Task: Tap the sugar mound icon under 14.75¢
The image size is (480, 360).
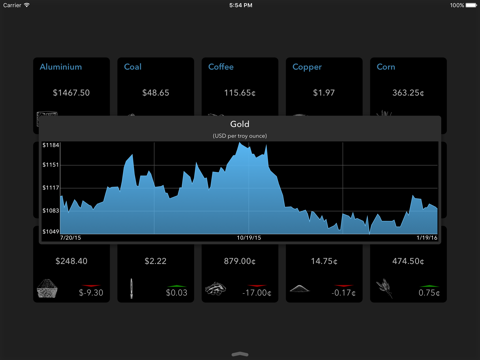Action: pos(299,288)
